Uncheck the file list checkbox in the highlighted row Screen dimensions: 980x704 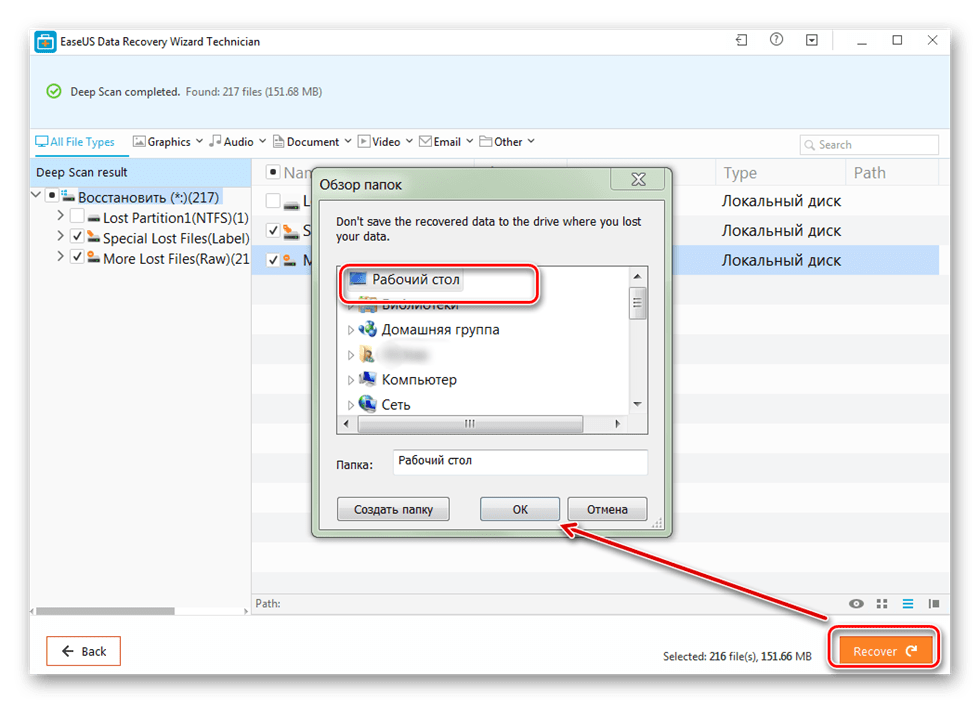273,260
